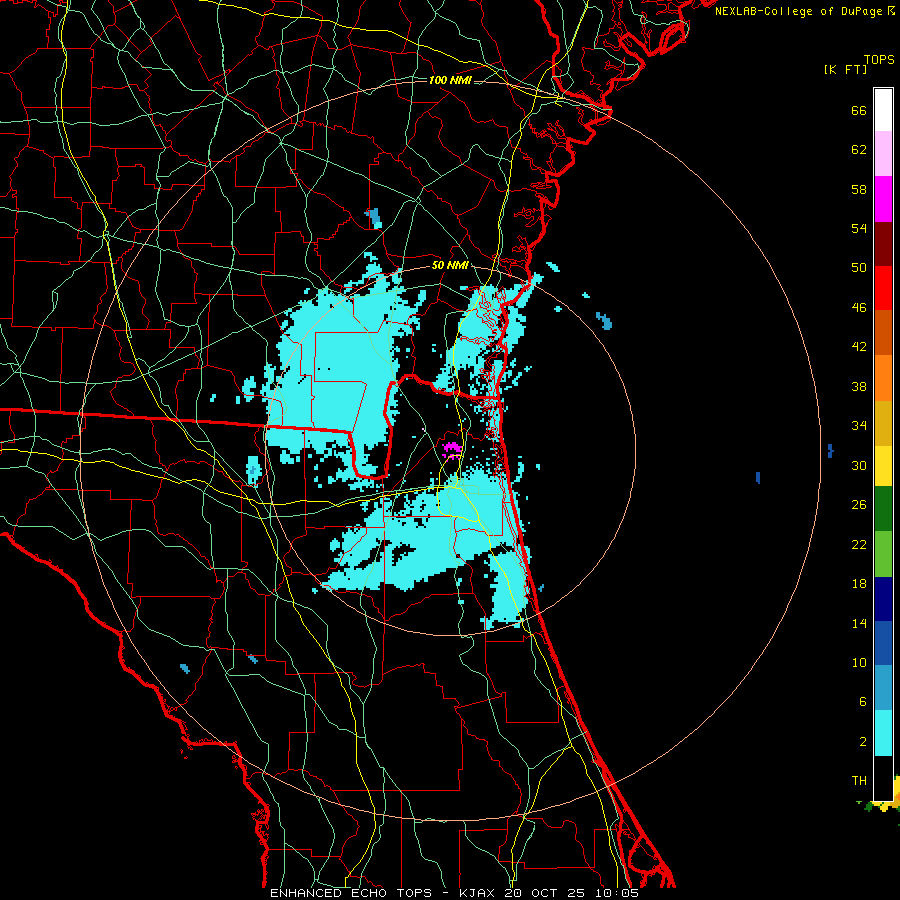Click the 2 value on the scale
The height and width of the screenshot is (900, 900).
point(863,742)
